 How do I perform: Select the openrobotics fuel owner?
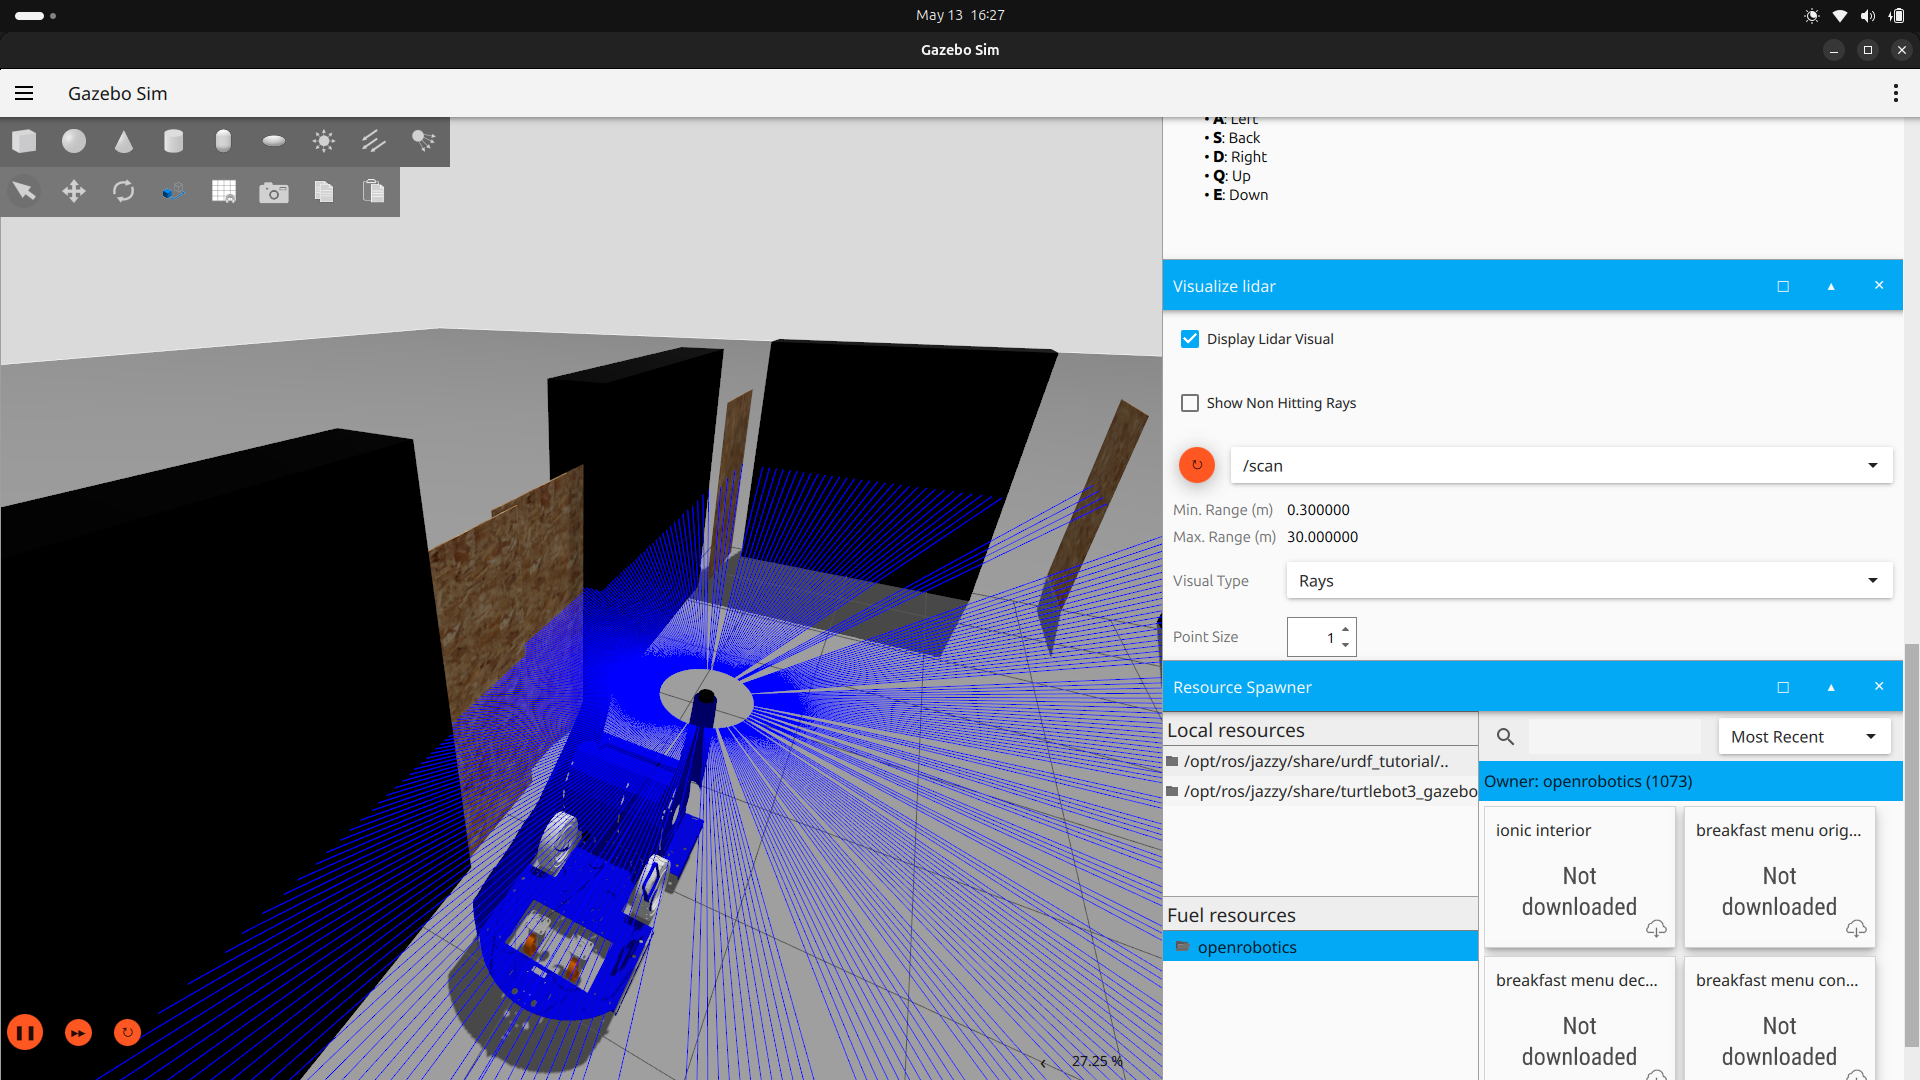point(1246,947)
